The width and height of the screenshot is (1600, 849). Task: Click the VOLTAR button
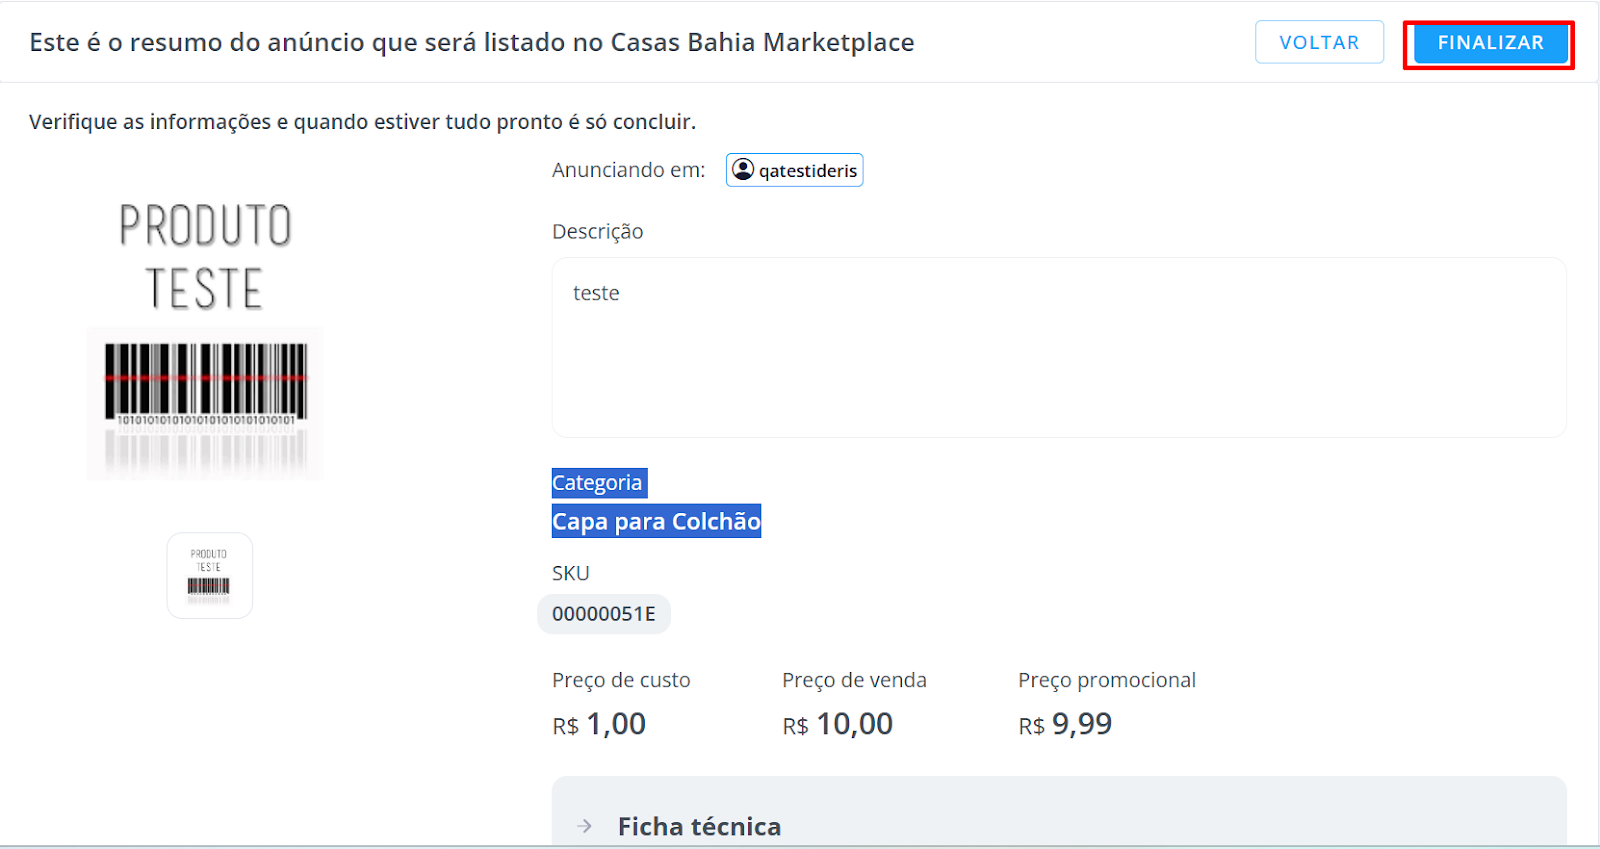1319,43
